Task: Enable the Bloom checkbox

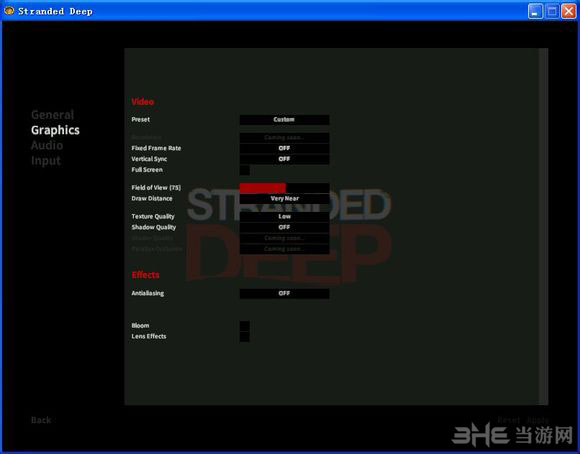Action: pos(245,326)
